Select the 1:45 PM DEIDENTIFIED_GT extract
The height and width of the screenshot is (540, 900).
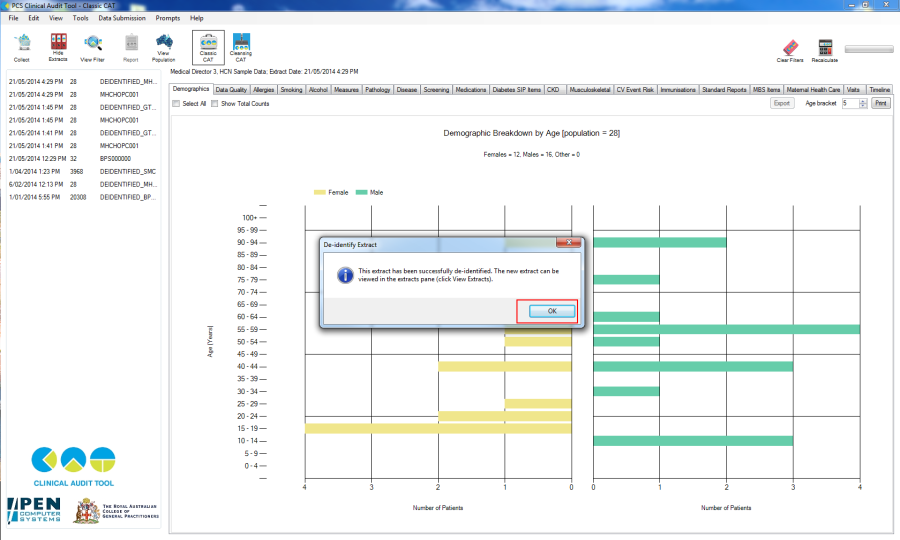[83, 107]
